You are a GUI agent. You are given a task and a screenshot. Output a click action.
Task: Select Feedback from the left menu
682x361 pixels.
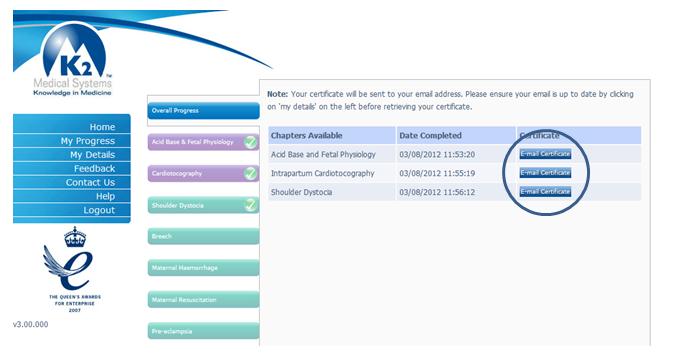[x=72, y=168]
